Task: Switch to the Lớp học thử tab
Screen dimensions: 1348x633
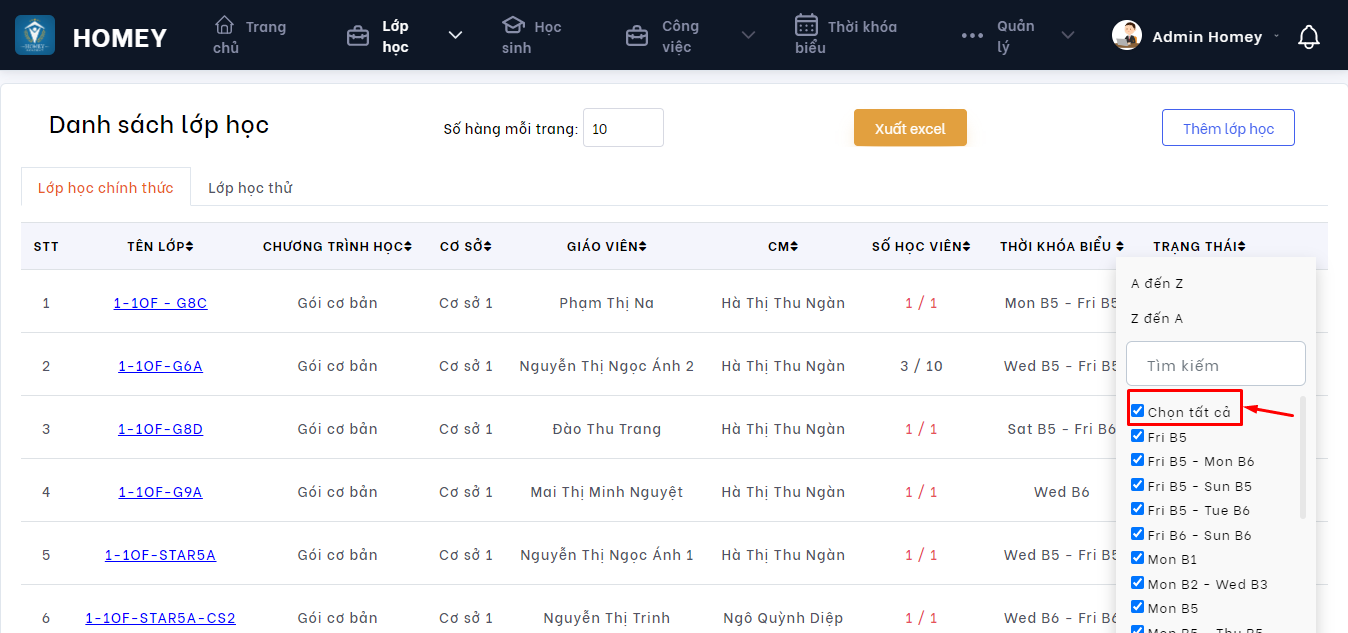Action: point(250,188)
